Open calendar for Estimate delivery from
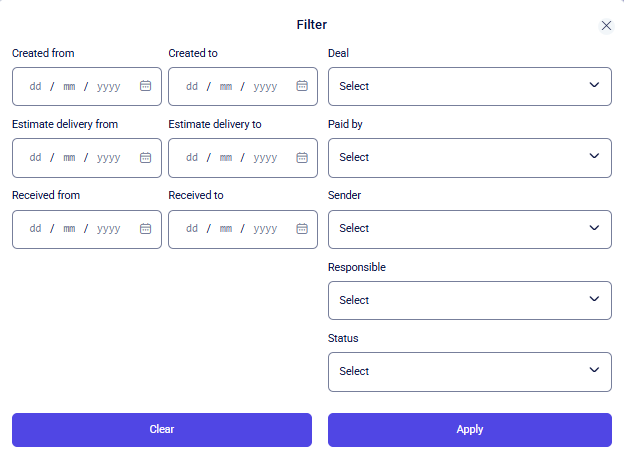 (145, 157)
